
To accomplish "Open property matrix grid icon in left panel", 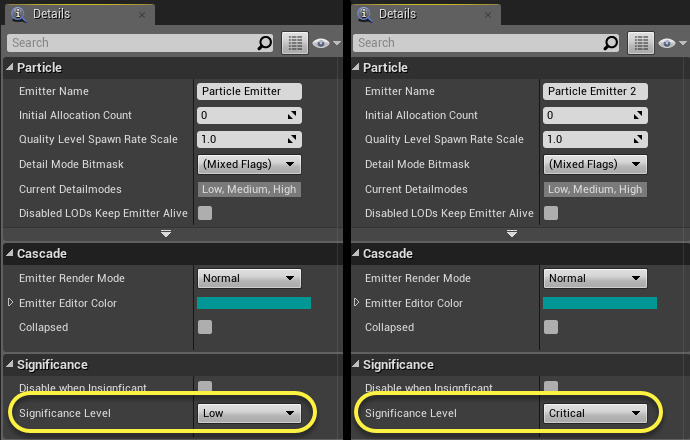I will [x=295, y=43].
